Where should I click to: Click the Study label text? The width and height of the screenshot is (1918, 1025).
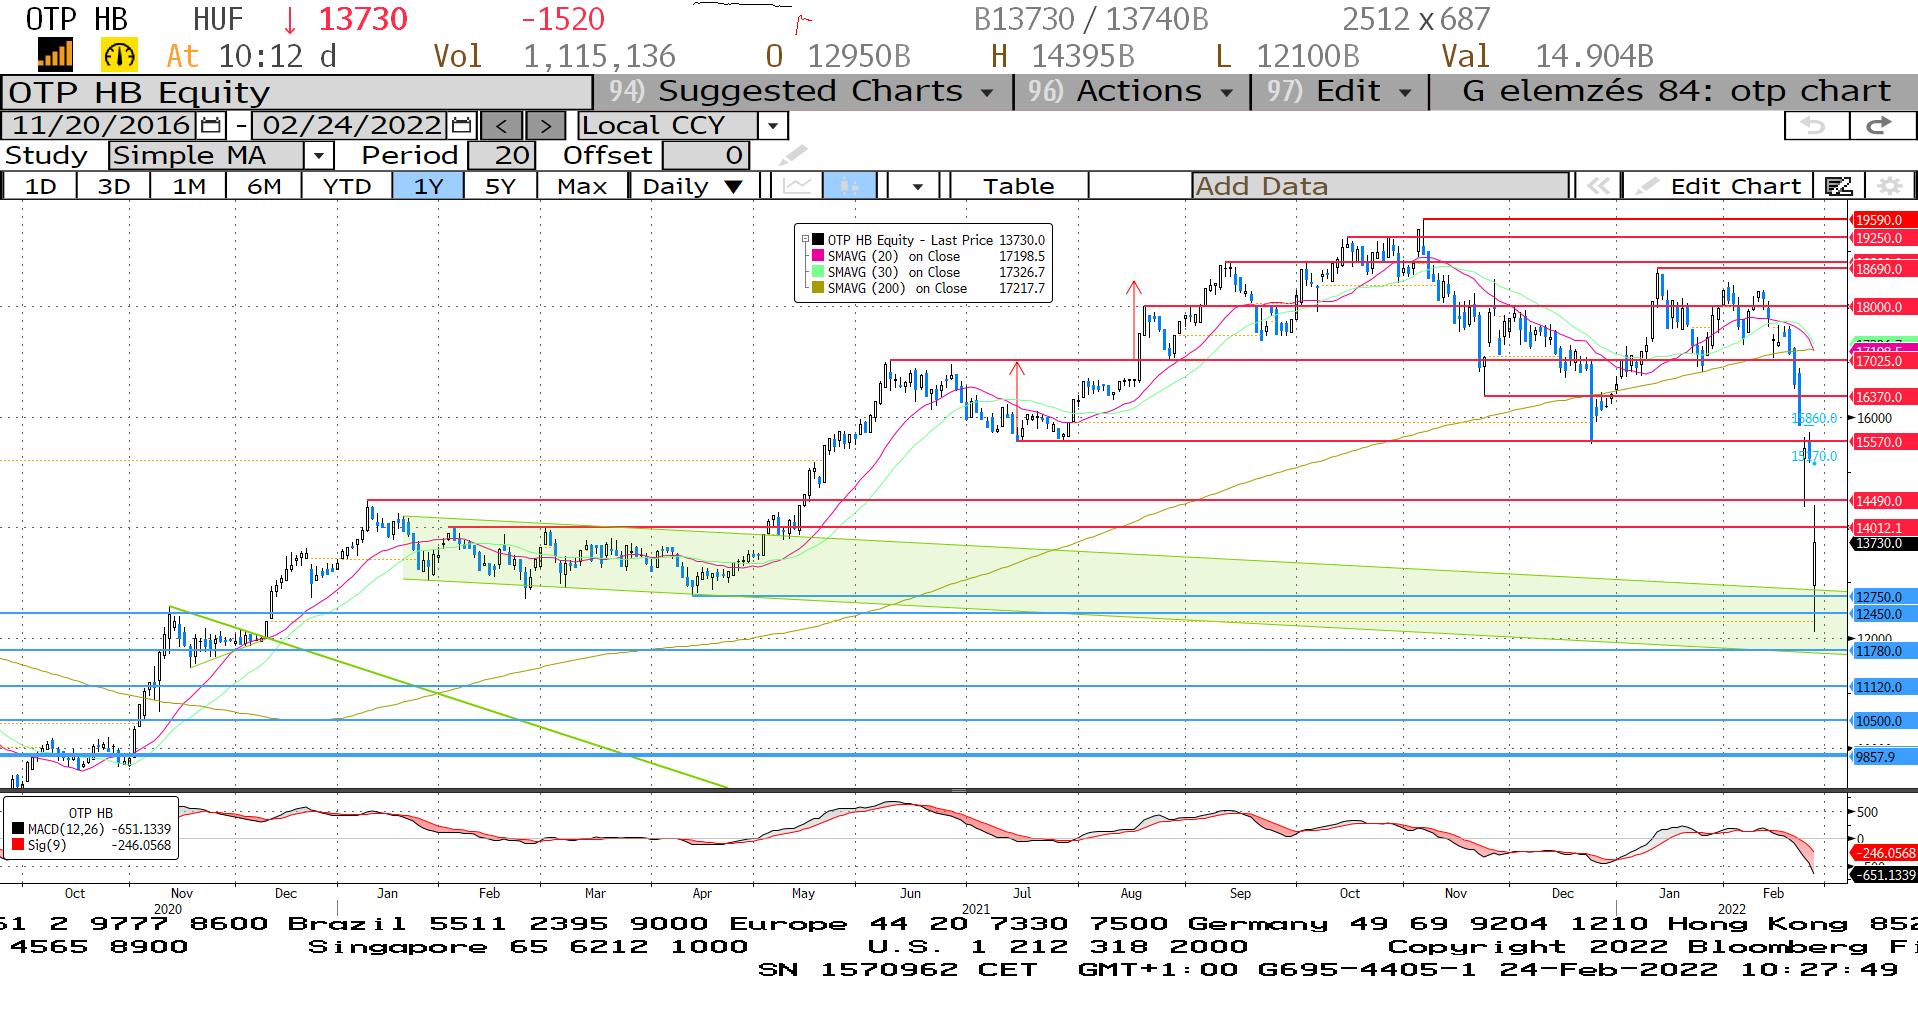[46, 155]
